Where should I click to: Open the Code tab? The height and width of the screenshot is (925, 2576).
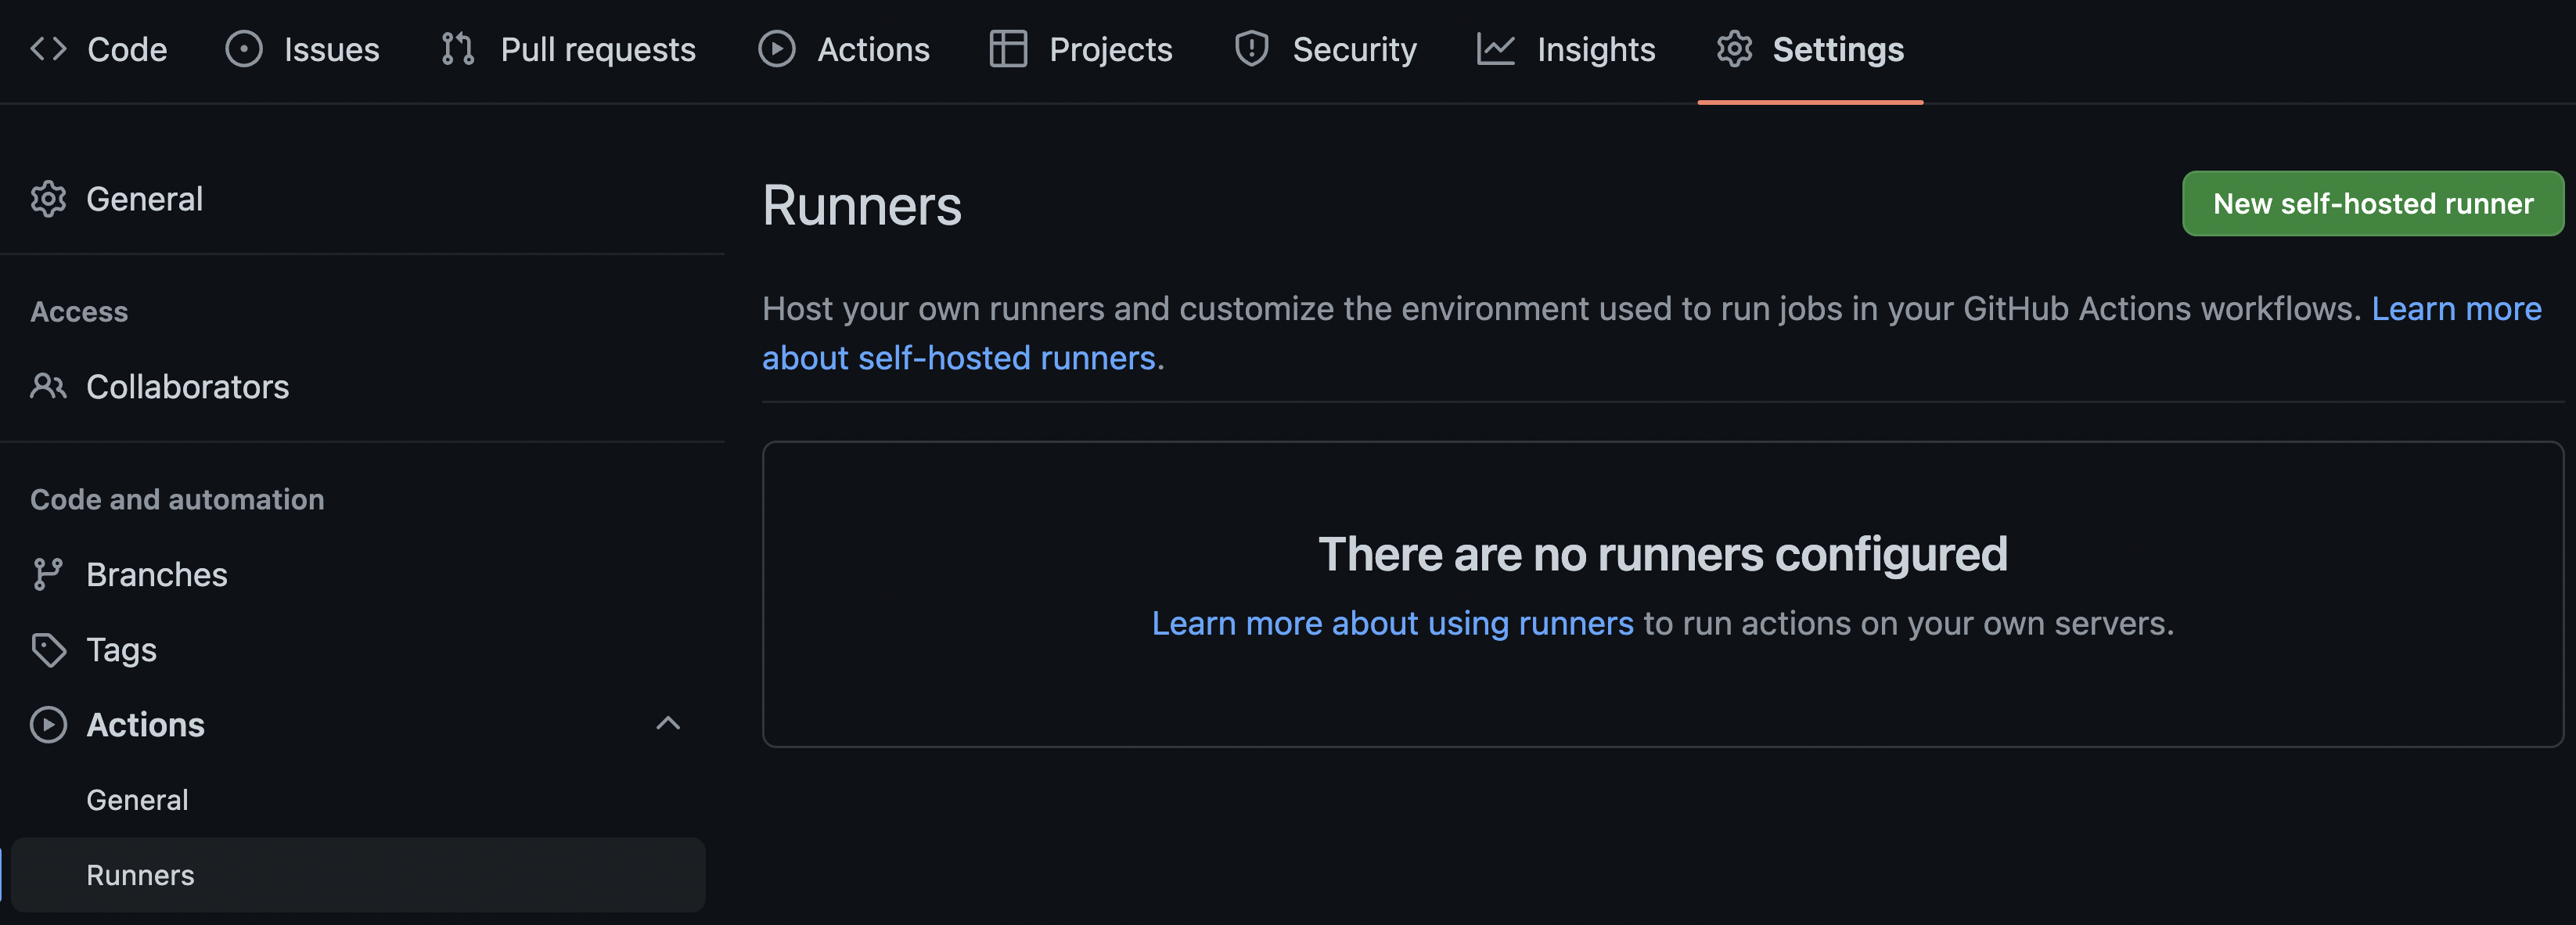click(98, 49)
